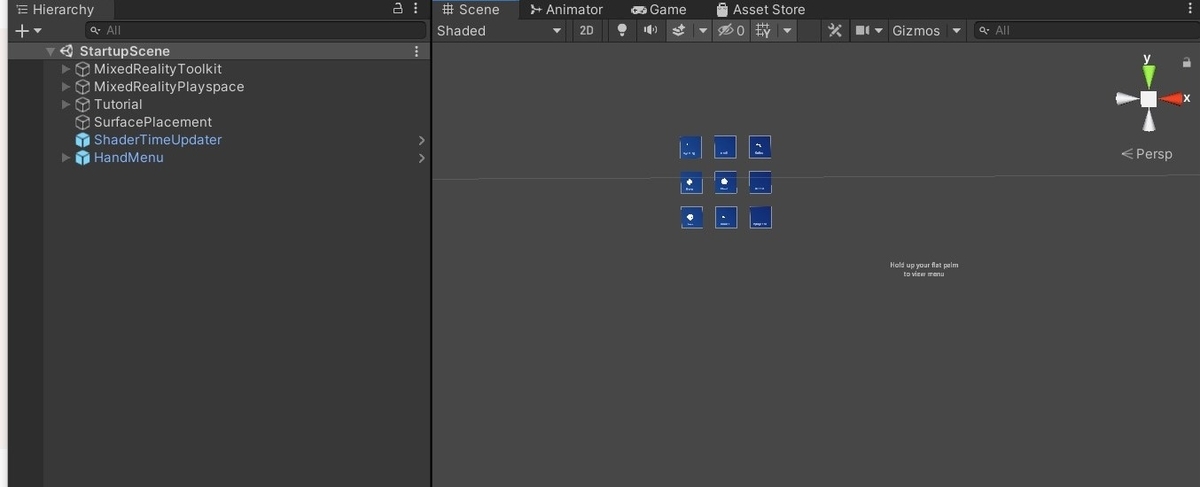The image size is (1200, 487).
Task: Toggle 2D scene view mode
Action: 586,31
